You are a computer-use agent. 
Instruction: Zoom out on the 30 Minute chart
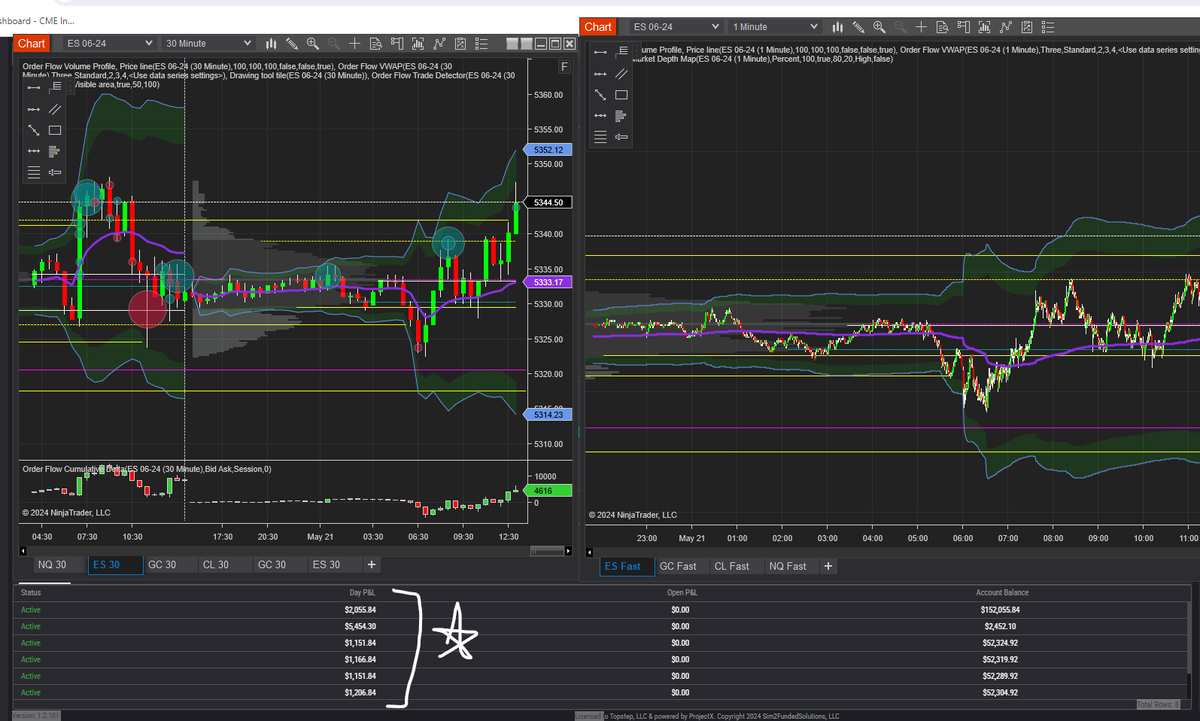[333, 43]
